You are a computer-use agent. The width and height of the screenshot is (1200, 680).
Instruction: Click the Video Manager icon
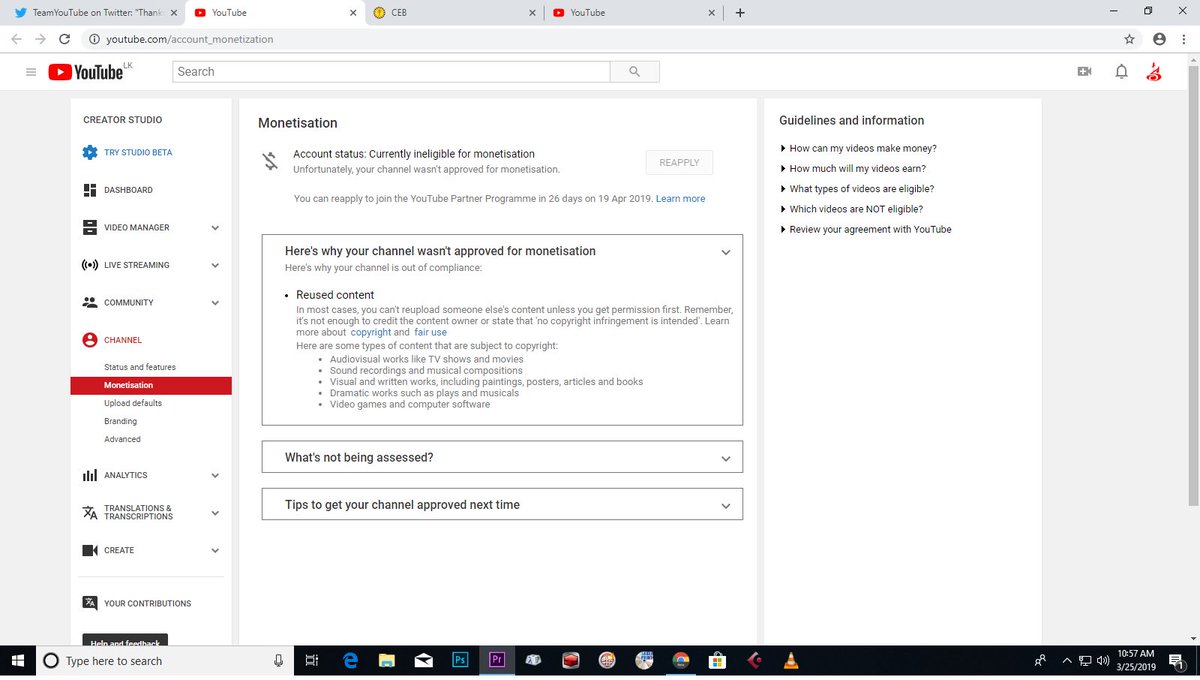(x=90, y=227)
